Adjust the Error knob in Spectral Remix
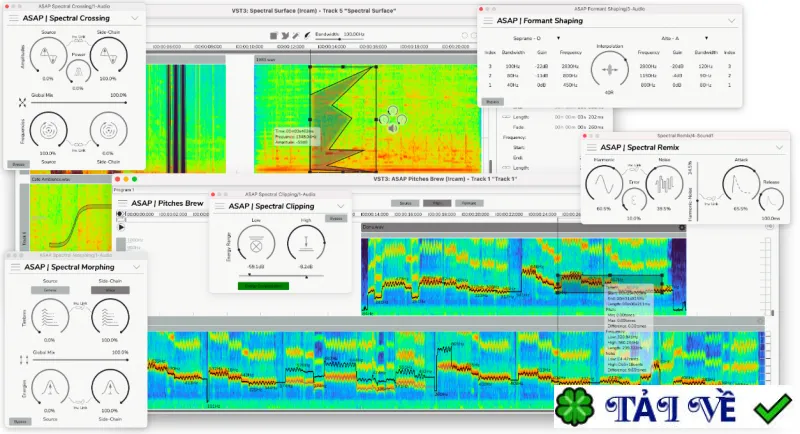The image size is (800, 434). 634,200
